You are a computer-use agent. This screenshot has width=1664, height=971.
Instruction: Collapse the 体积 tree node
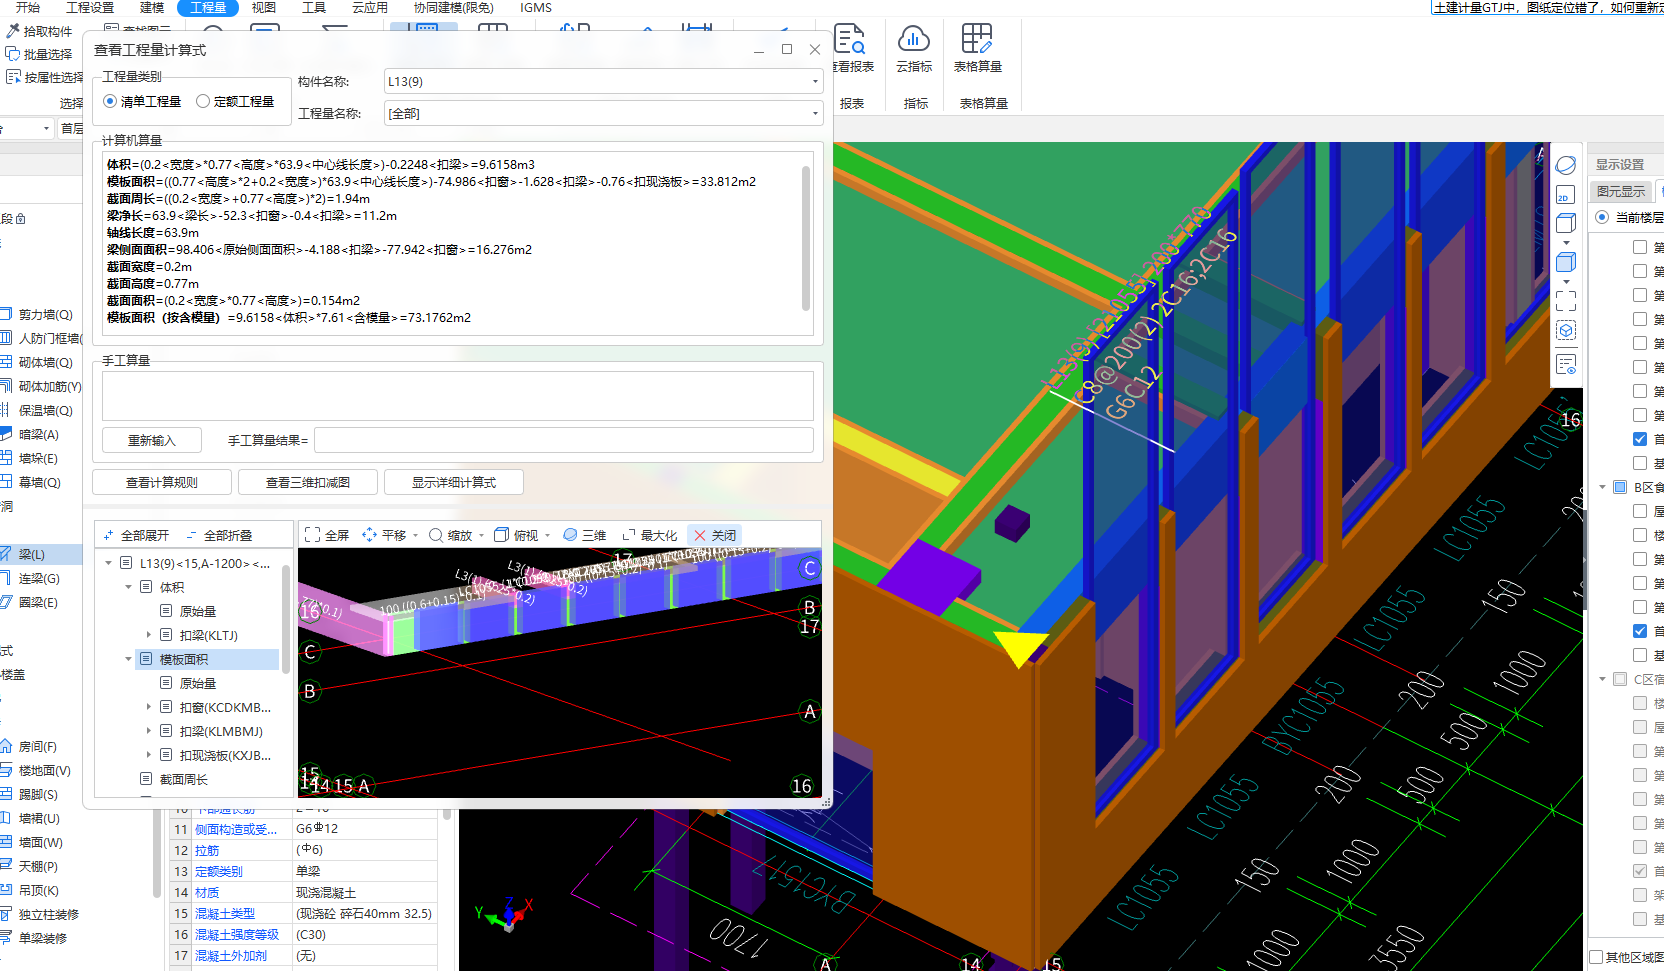[129, 587]
